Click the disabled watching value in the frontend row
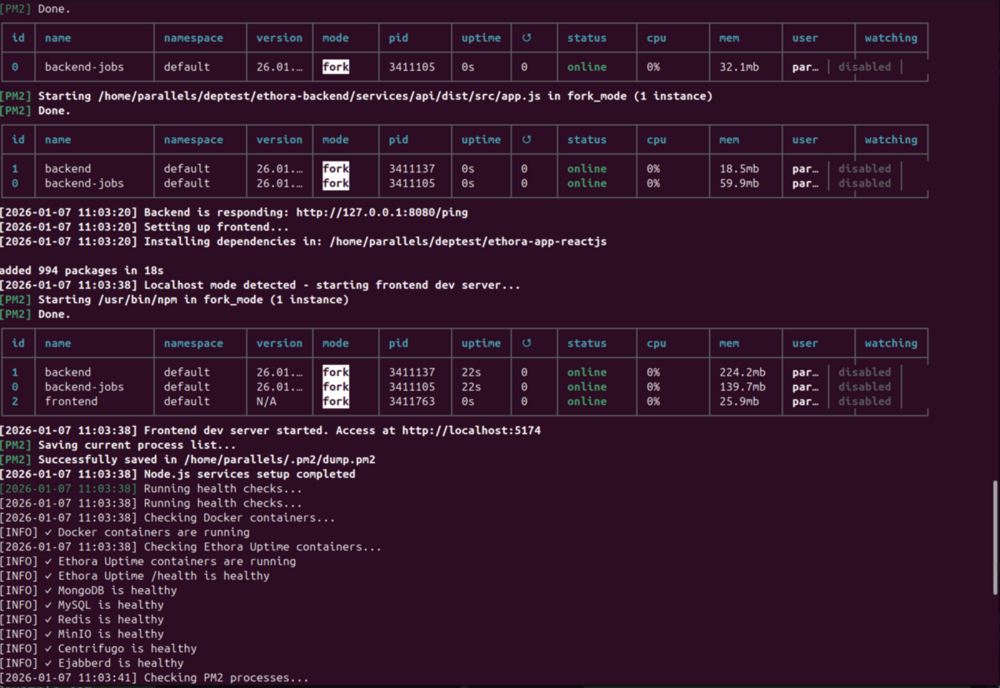Image resolution: width=1000 pixels, height=688 pixels. pyautogui.click(x=864, y=402)
